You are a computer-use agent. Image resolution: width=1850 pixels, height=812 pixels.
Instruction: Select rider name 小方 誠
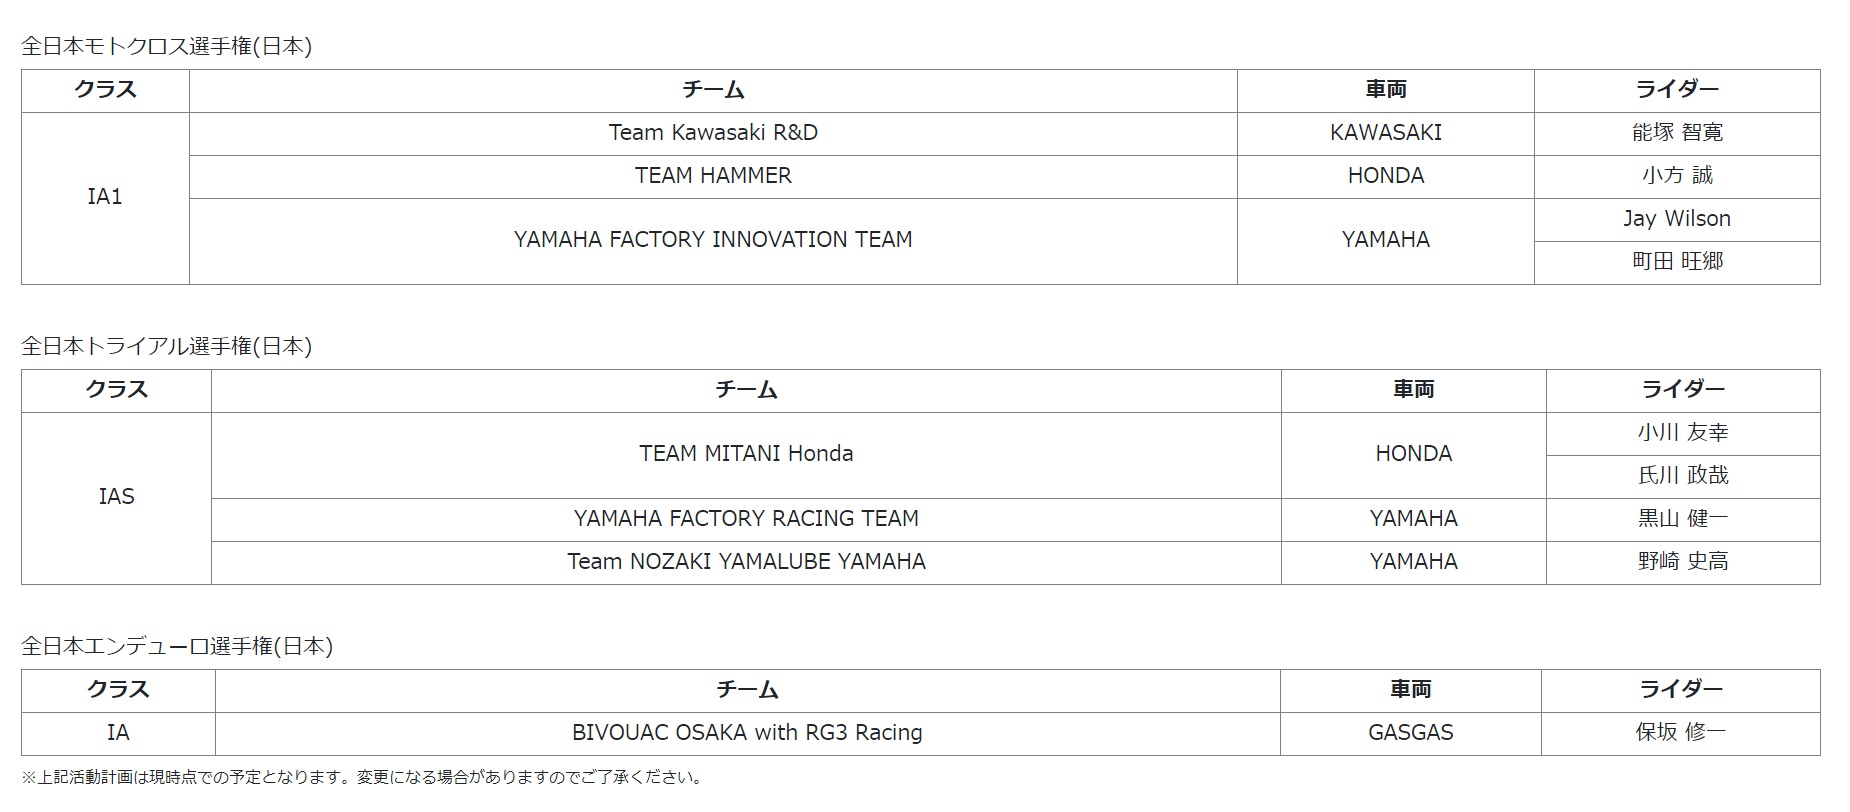coord(1677,176)
